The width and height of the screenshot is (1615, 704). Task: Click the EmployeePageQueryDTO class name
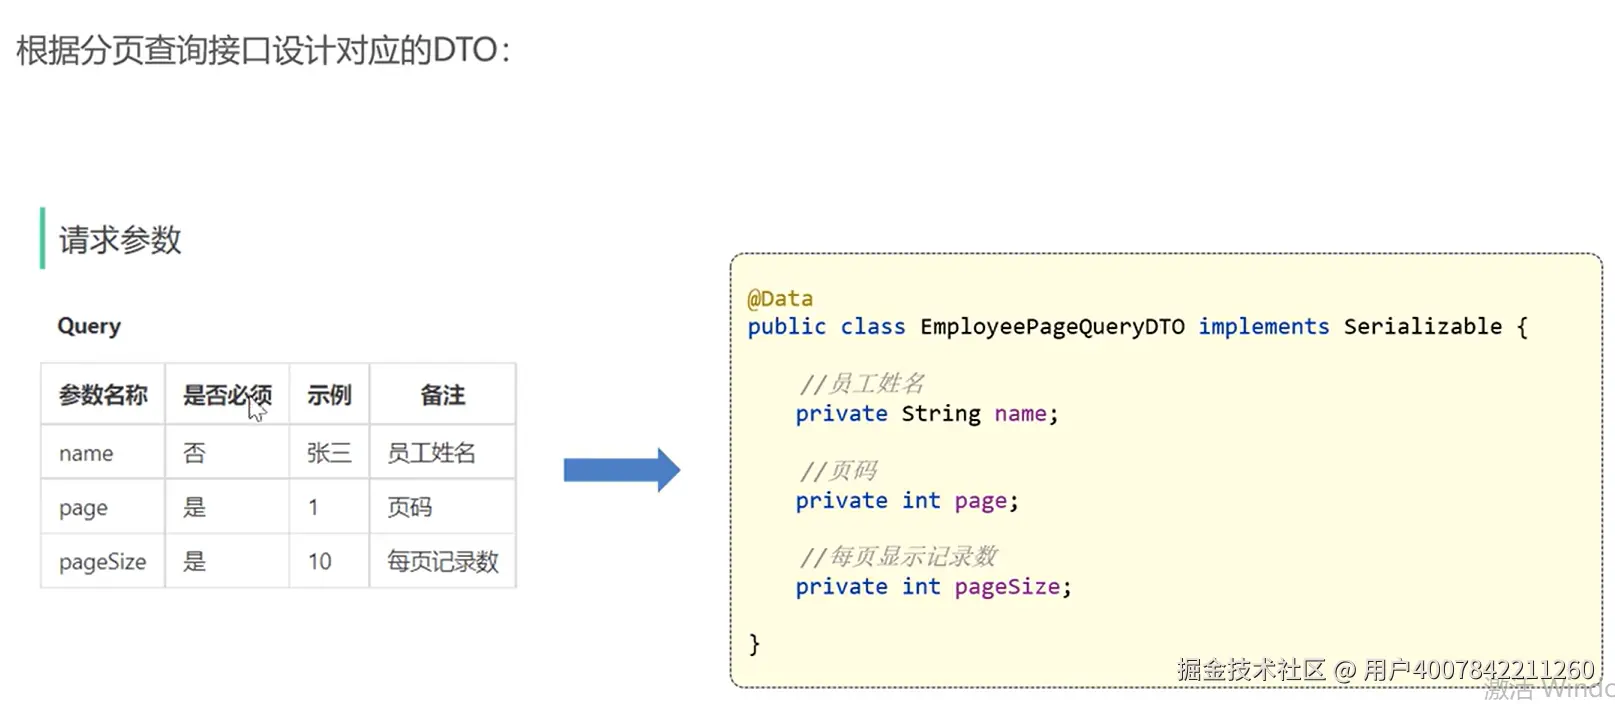[x=1052, y=327]
